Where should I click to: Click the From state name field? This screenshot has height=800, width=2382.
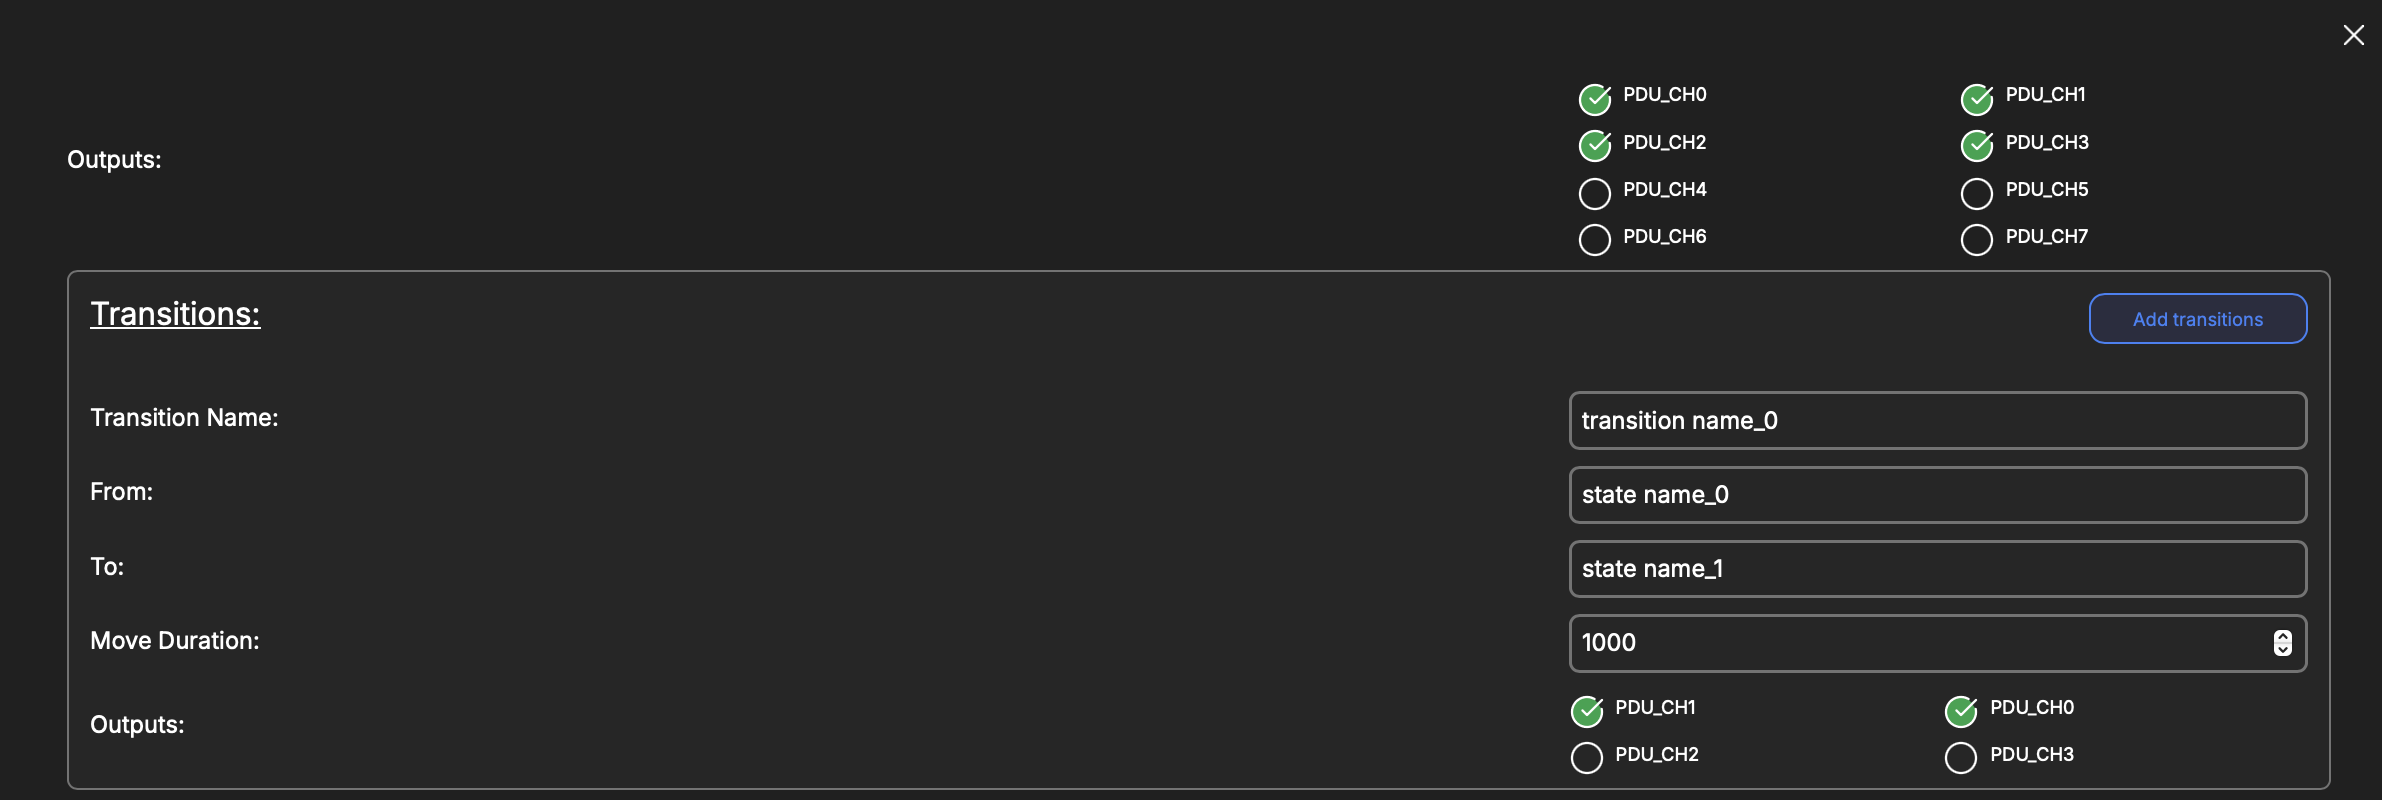1937,495
